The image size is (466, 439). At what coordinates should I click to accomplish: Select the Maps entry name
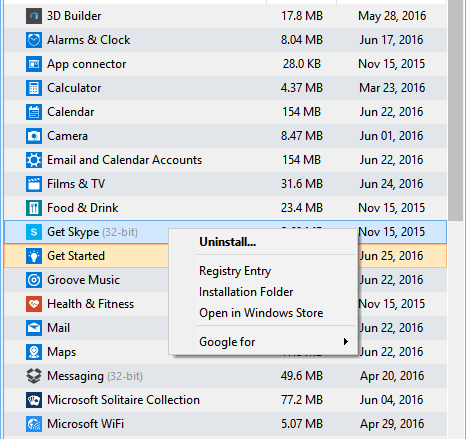pos(61,352)
